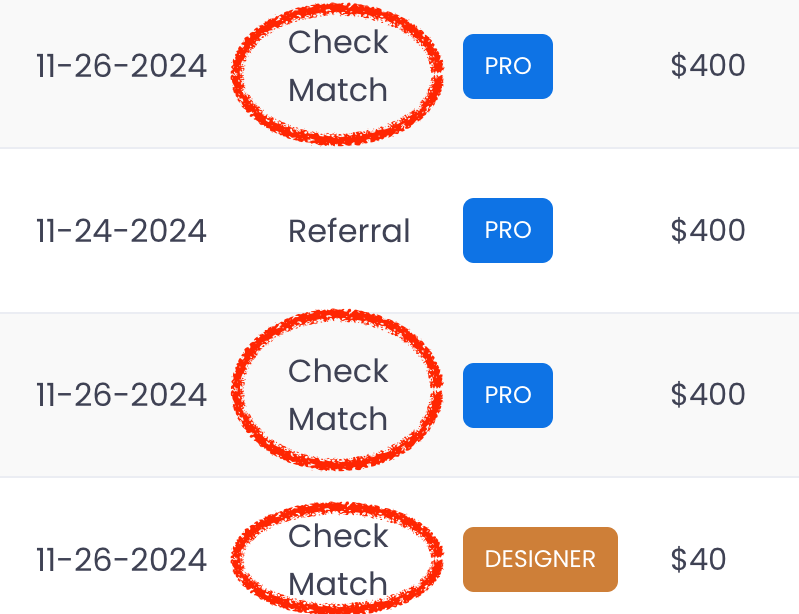Click the Referral type label

pyautogui.click(x=349, y=231)
